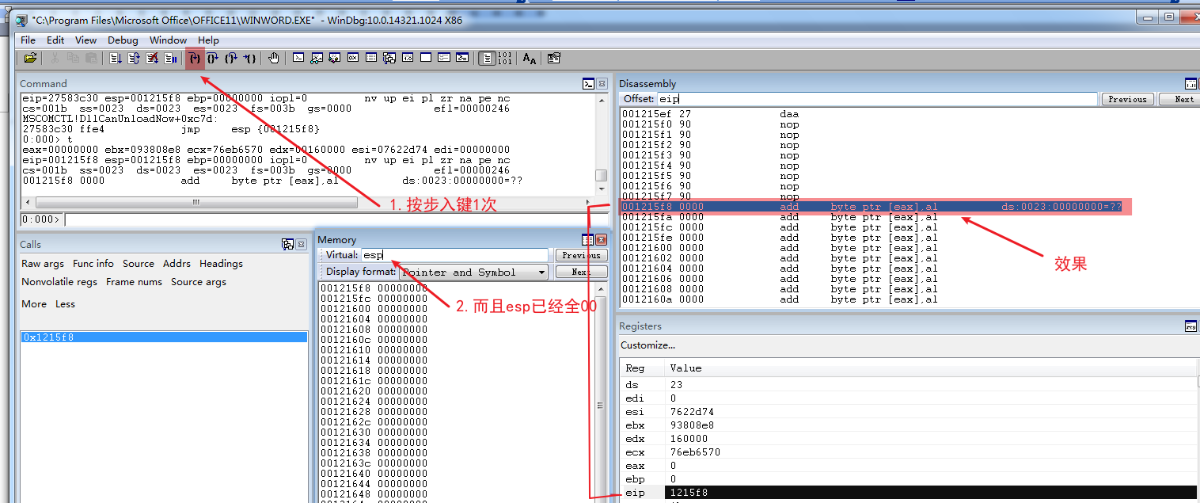Click the Virtual address field in Memory

tap(454, 256)
